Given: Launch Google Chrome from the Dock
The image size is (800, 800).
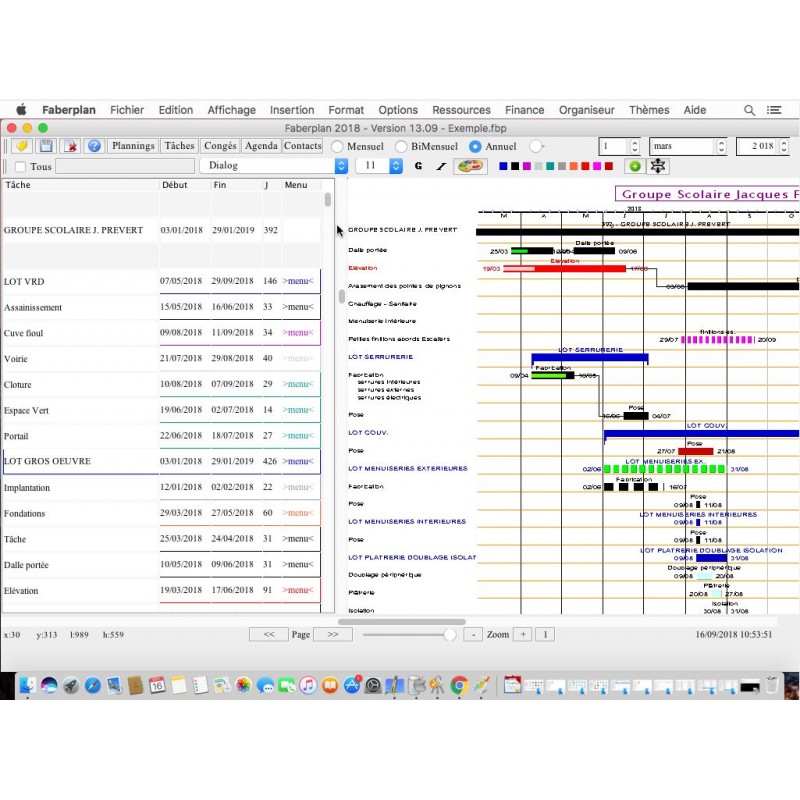Looking at the screenshot, I should [x=459, y=685].
